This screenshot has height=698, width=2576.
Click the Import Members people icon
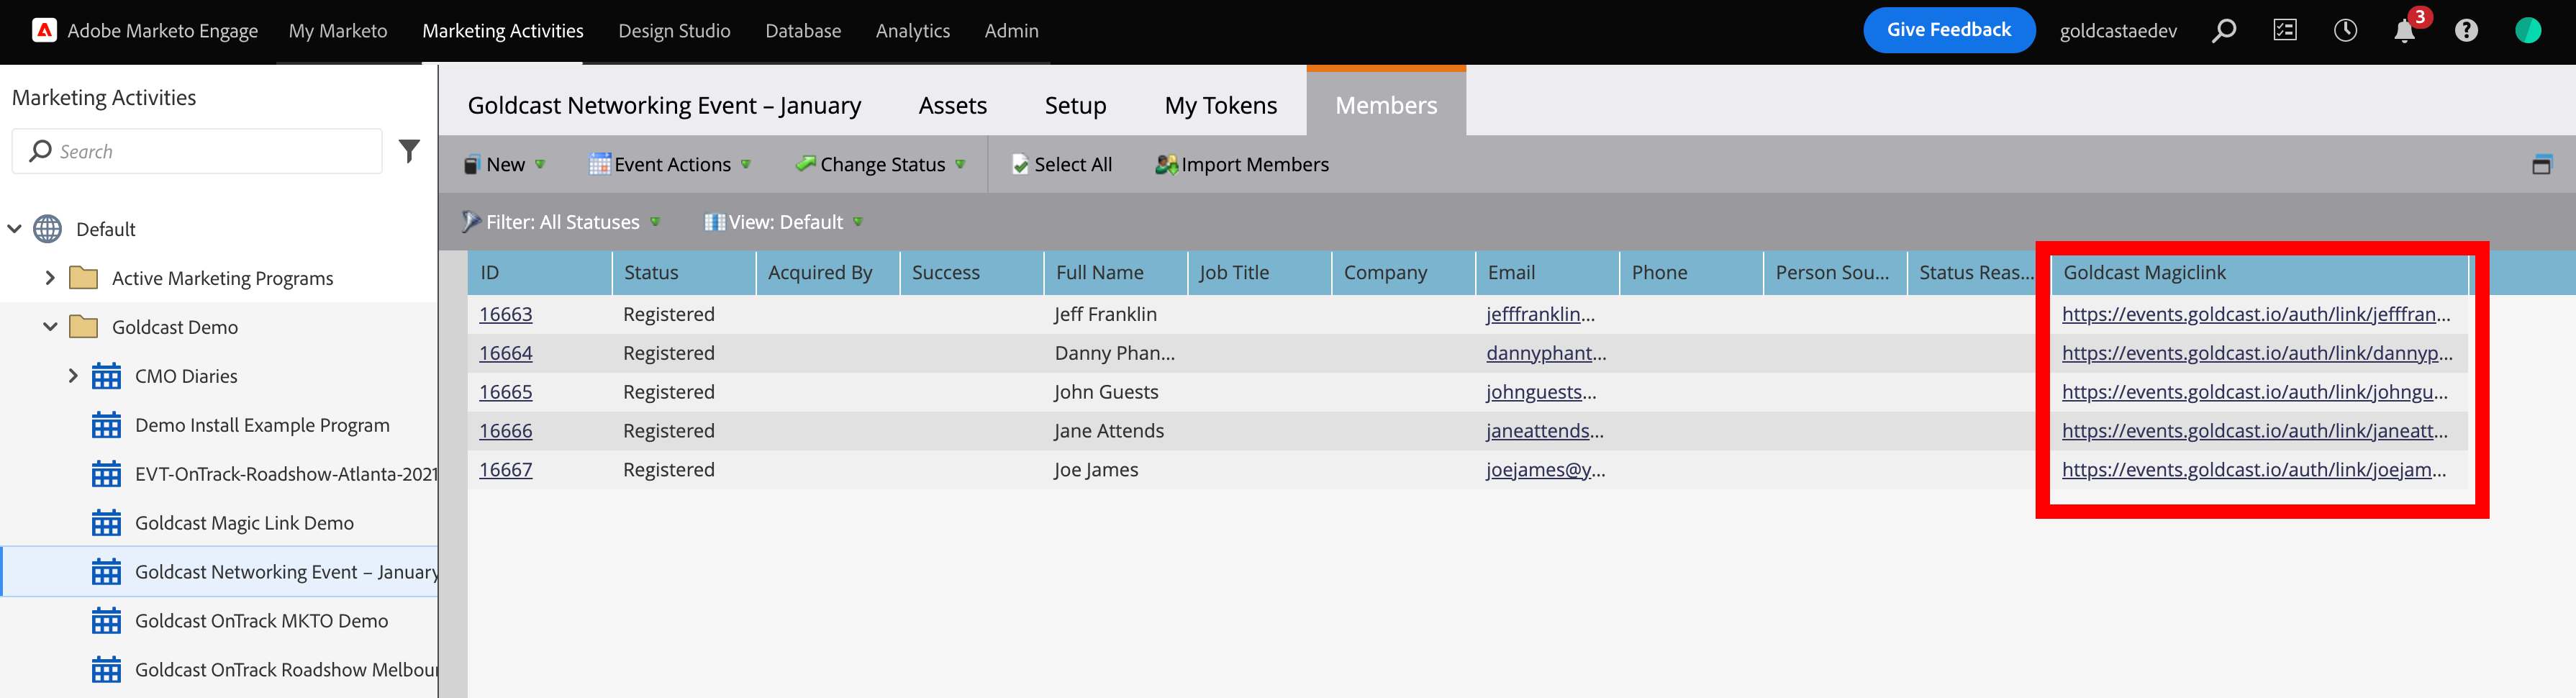tap(1166, 165)
